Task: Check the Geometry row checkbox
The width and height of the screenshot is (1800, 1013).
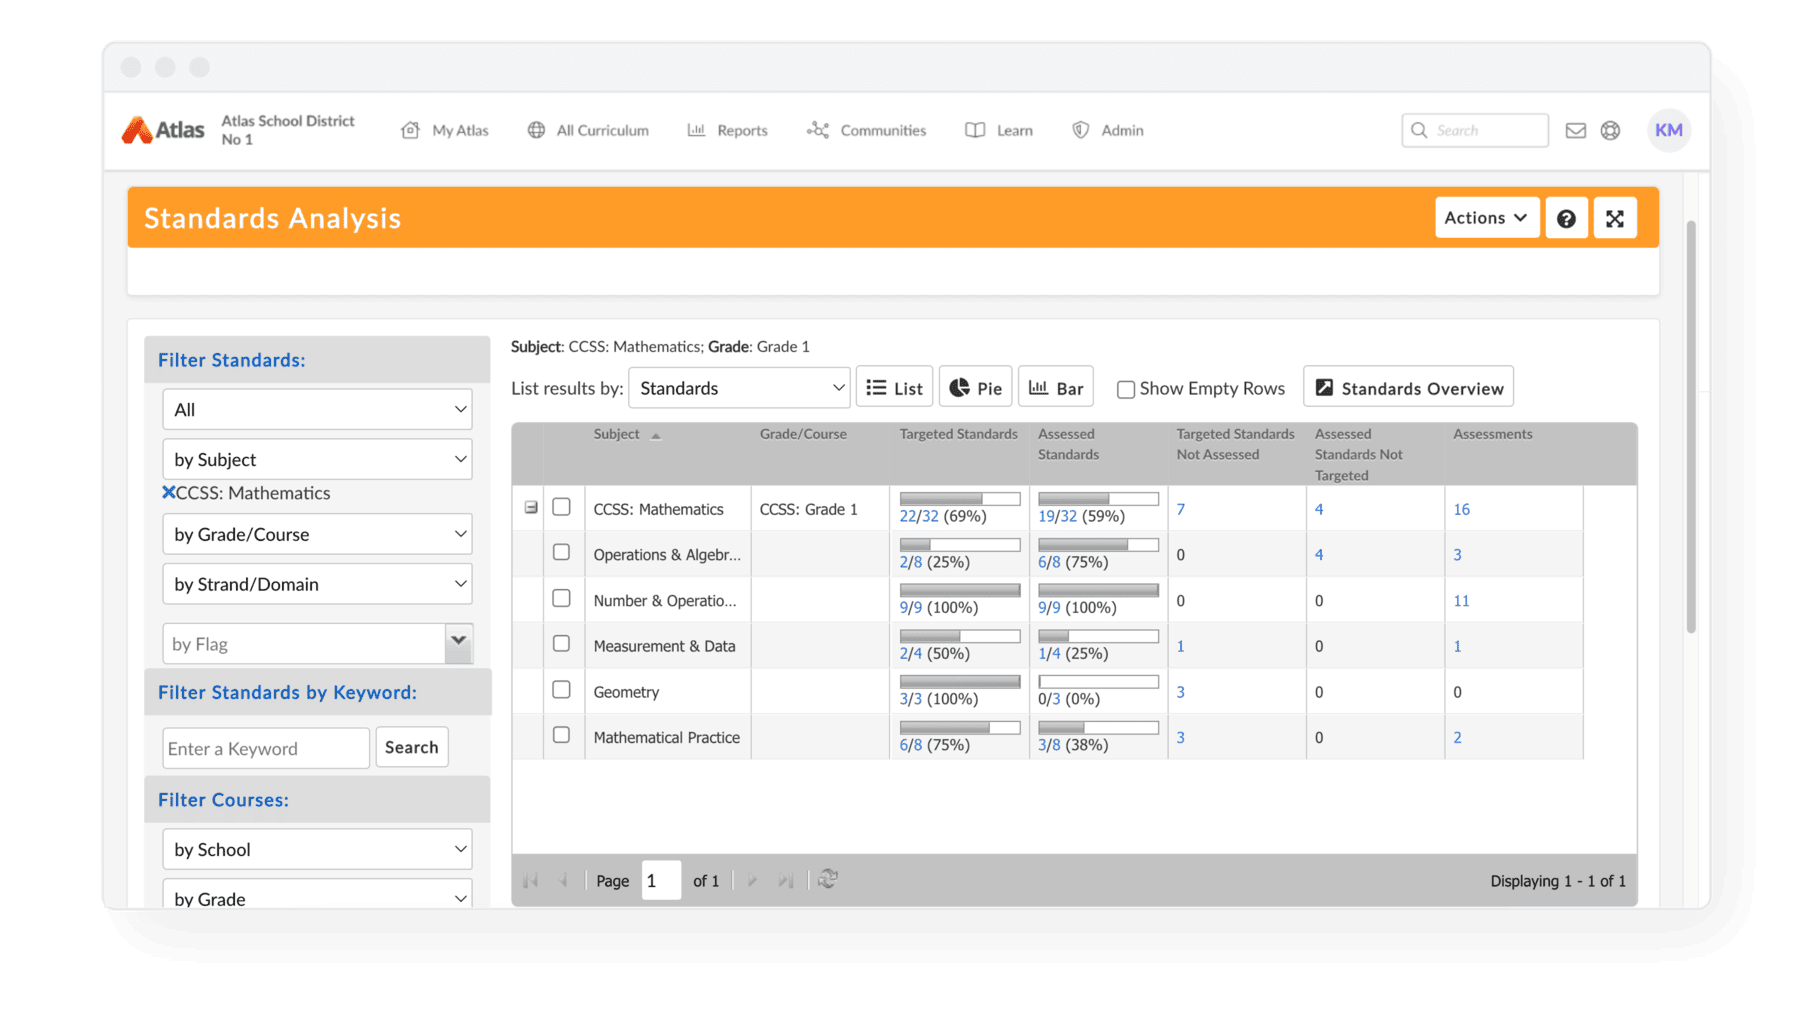Action: pyautogui.click(x=561, y=690)
